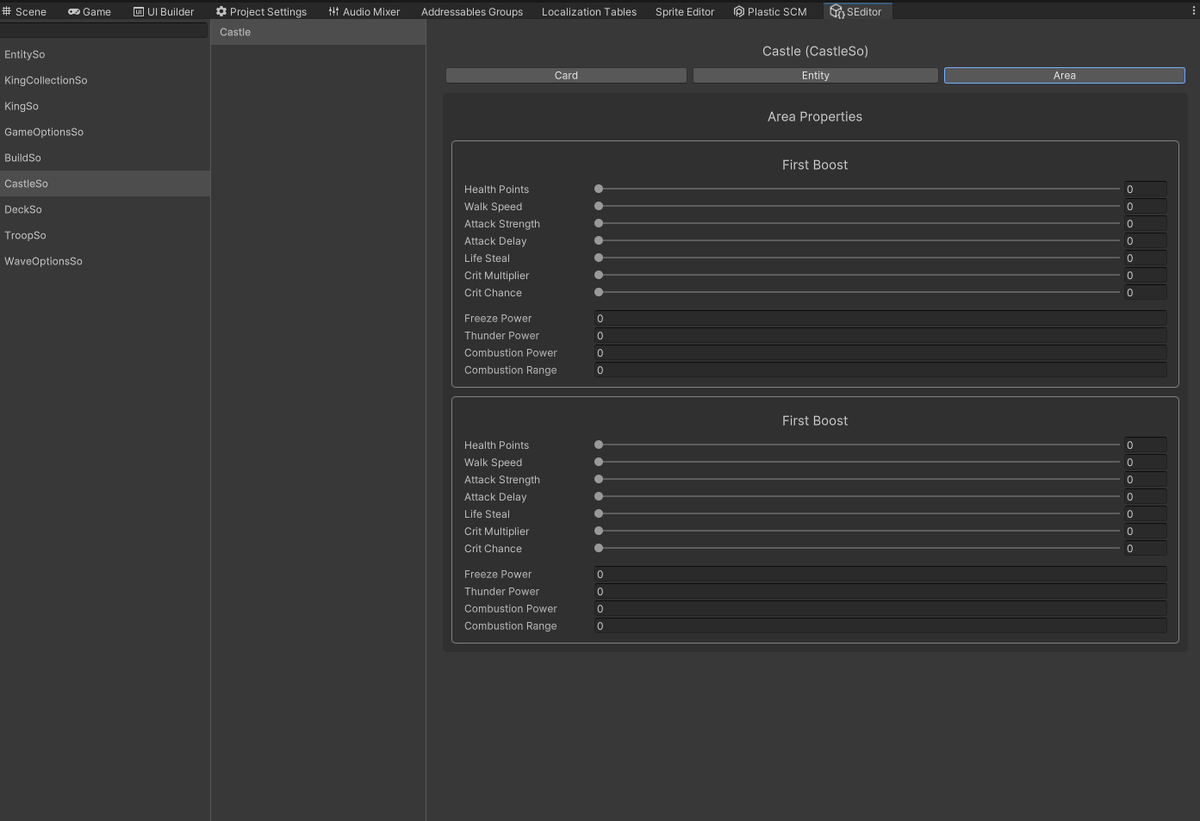Select the SEditor window icon
This screenshot has height=821, width=1200.
coord(834,11)
